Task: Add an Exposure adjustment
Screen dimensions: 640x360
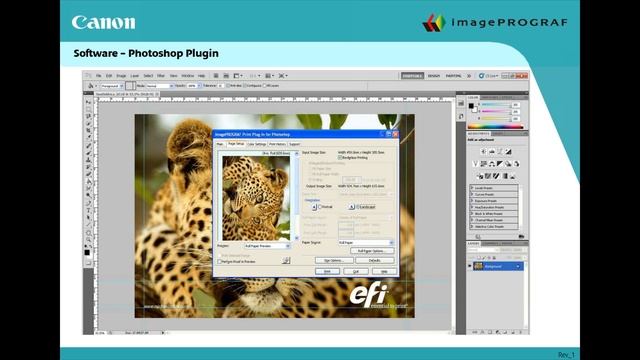Action: [508, 151]
